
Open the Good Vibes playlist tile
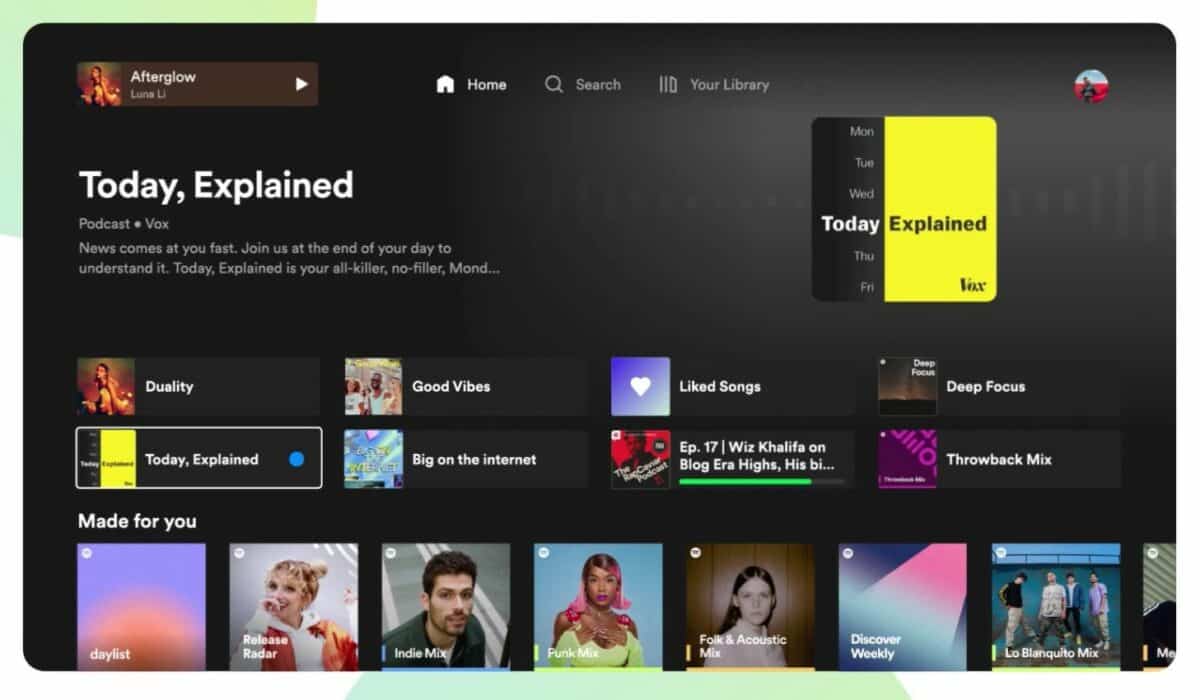(465, 386)
